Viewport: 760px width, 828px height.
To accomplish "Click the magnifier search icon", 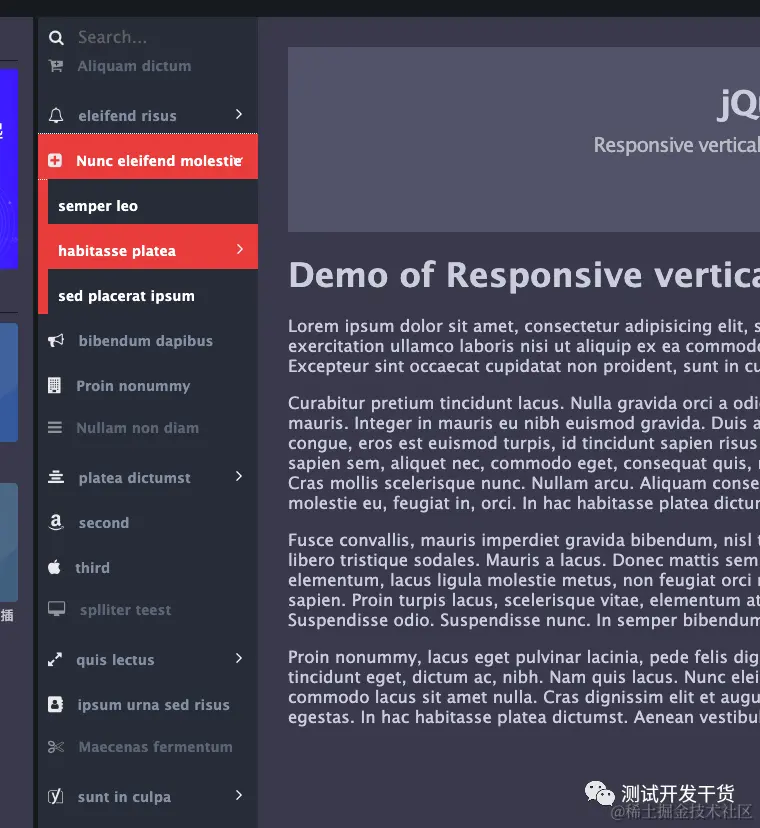I will [x=56, y=37].
